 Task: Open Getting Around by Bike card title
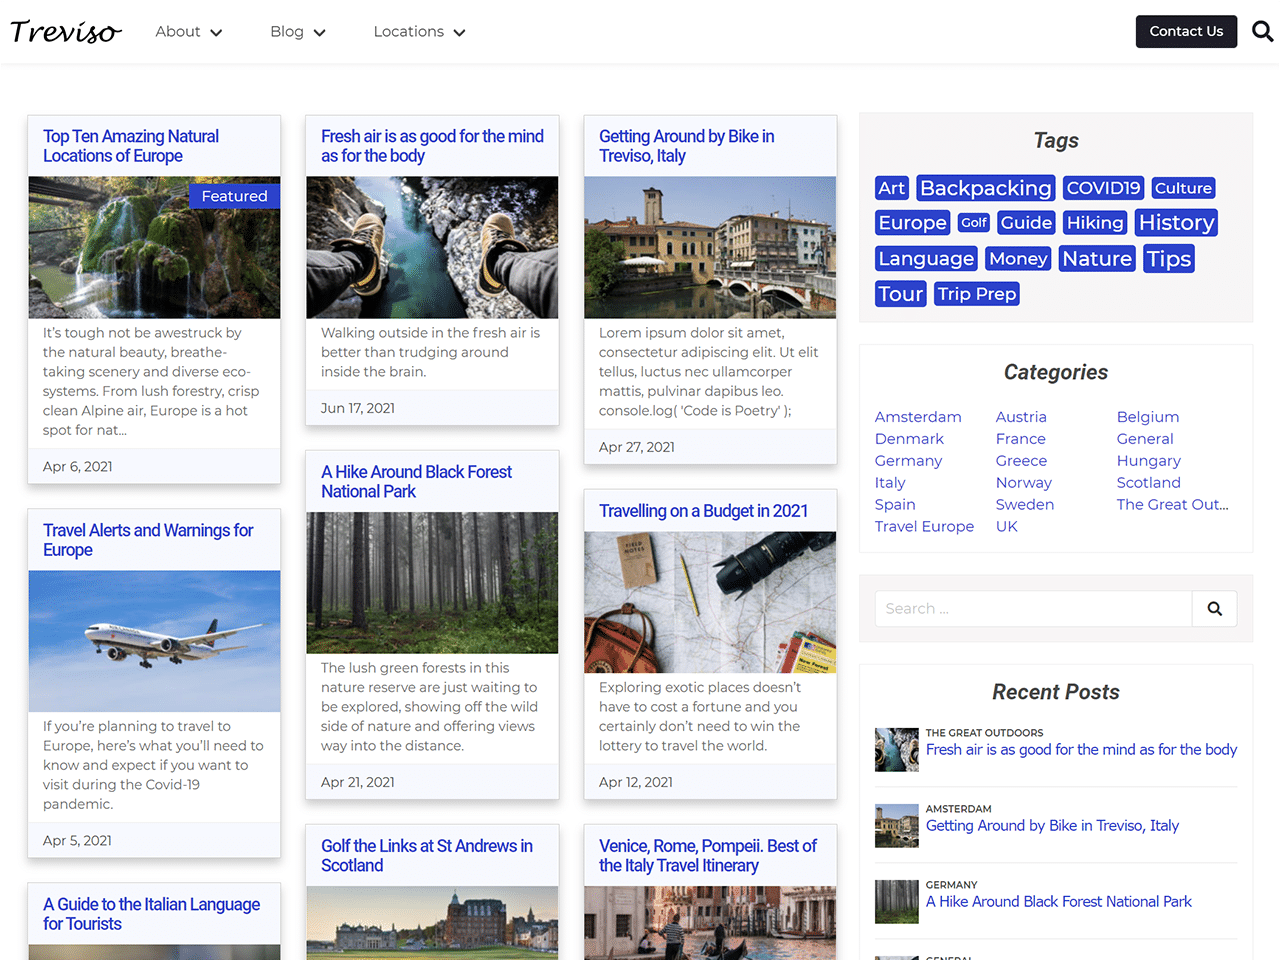pos(687,146)
